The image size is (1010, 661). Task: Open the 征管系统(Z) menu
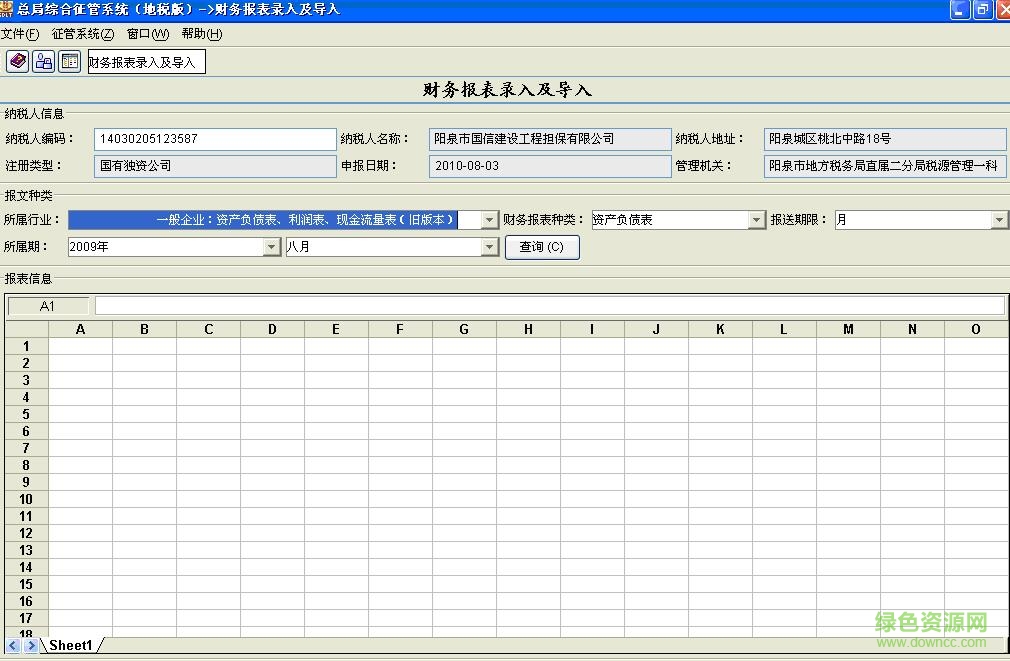click(x=80, y=33)
